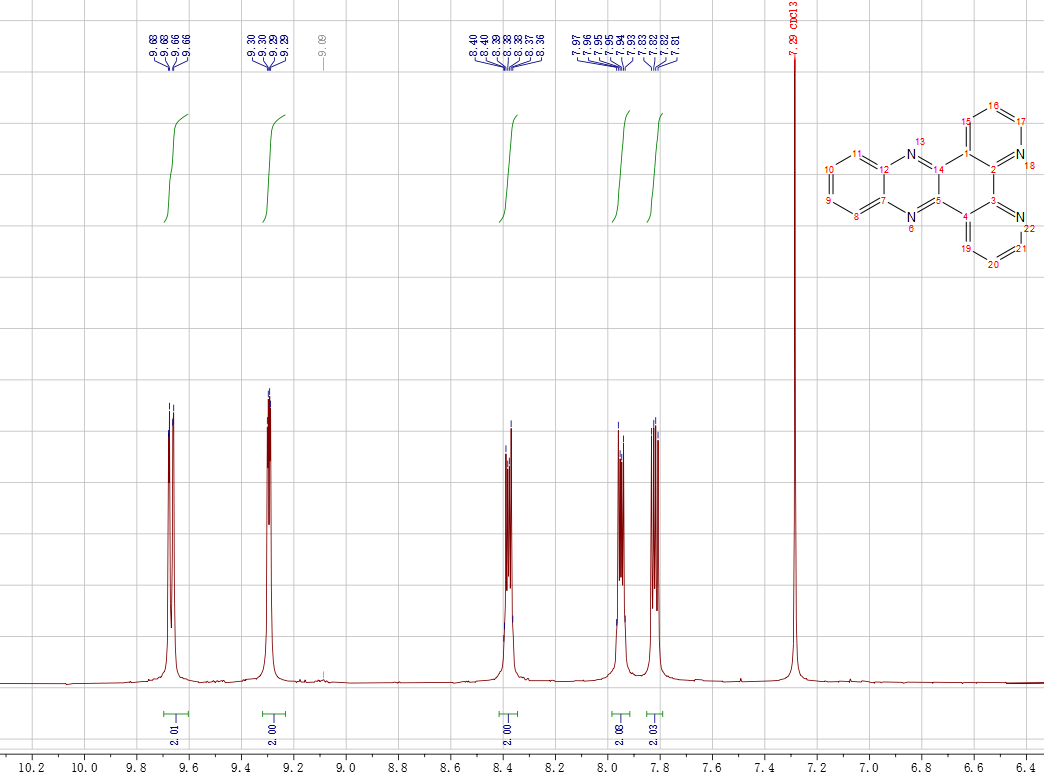Image resolution: width=1044 pixels, height=778 pixels.
Task: Click the integral label below the 8.38 peak
Action: click(508, 737)
